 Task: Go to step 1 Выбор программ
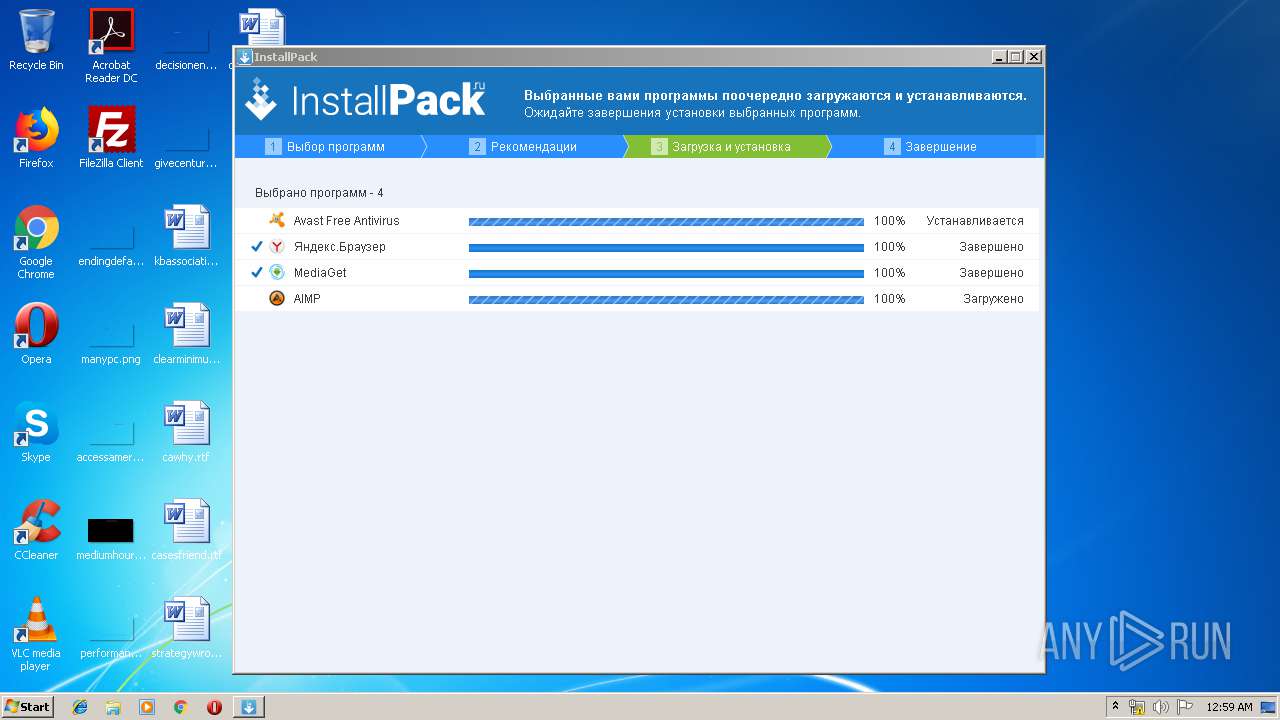click(326, 147)
